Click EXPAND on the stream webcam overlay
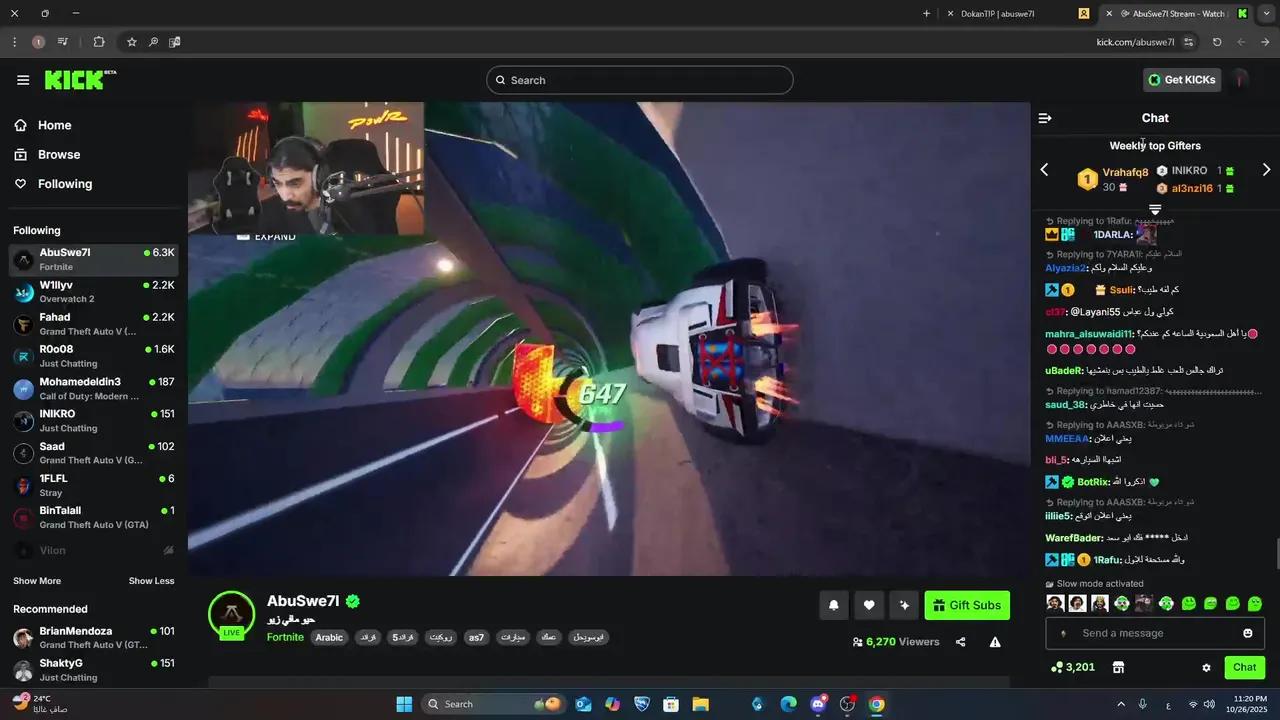Viewport: 1280px width, 720px height. coord(267,236)
